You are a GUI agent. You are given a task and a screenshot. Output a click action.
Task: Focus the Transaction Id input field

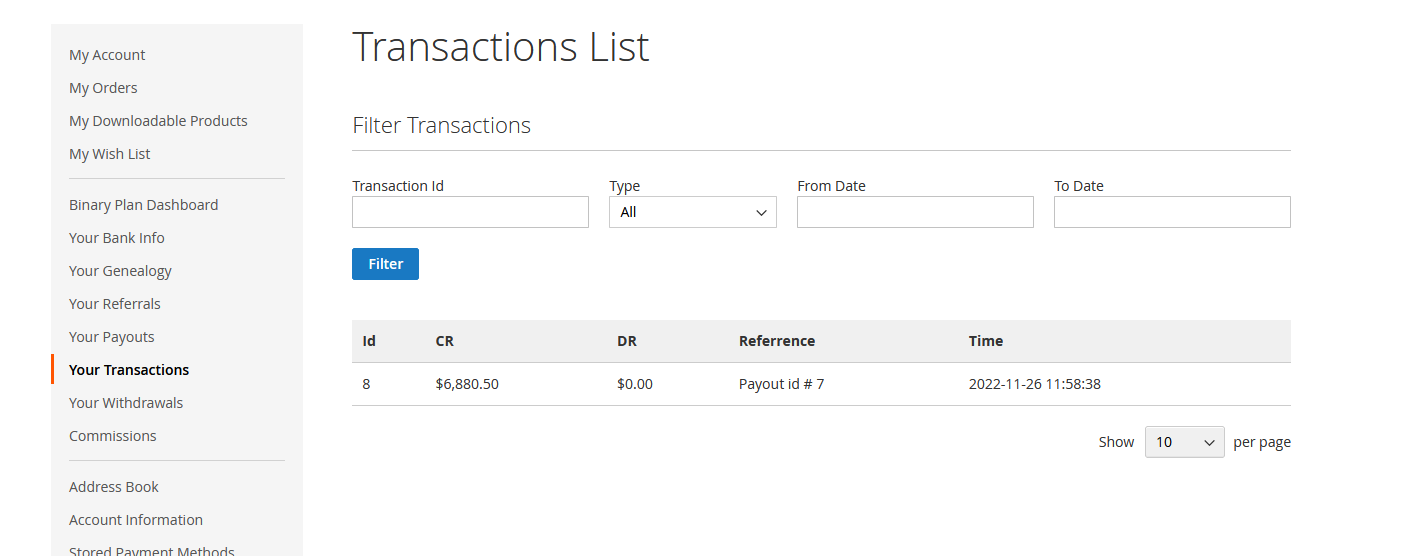click(470, 212)
